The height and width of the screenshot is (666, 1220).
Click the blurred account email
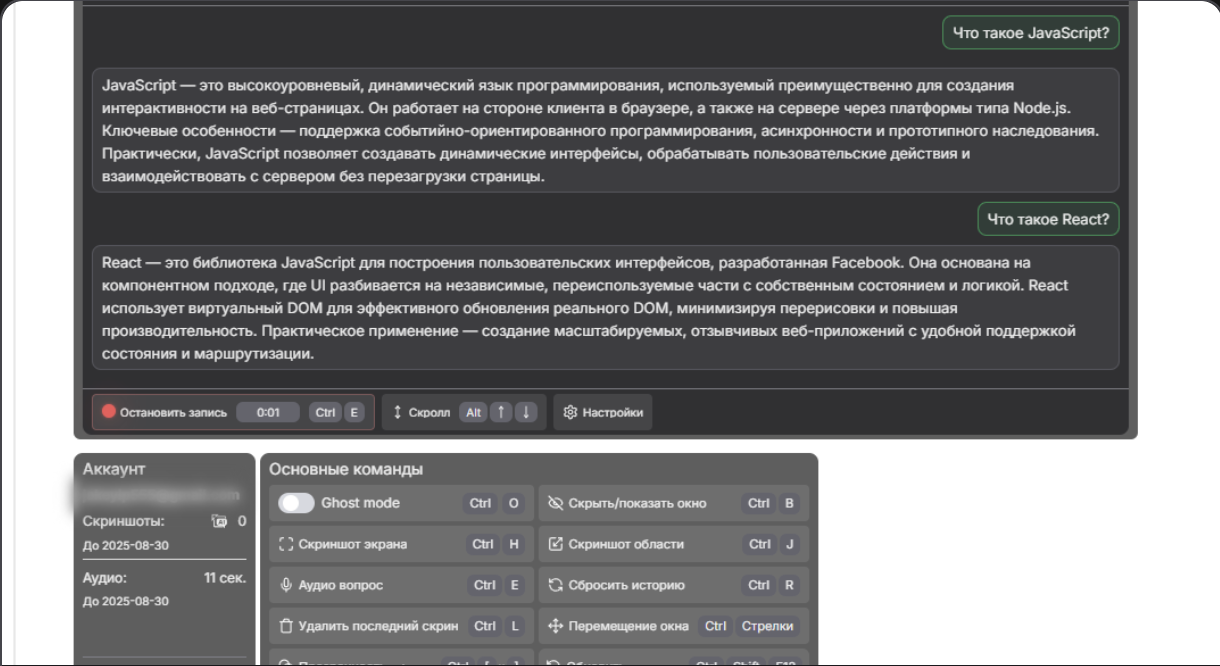pyautogui.click(x=161, y=494)
